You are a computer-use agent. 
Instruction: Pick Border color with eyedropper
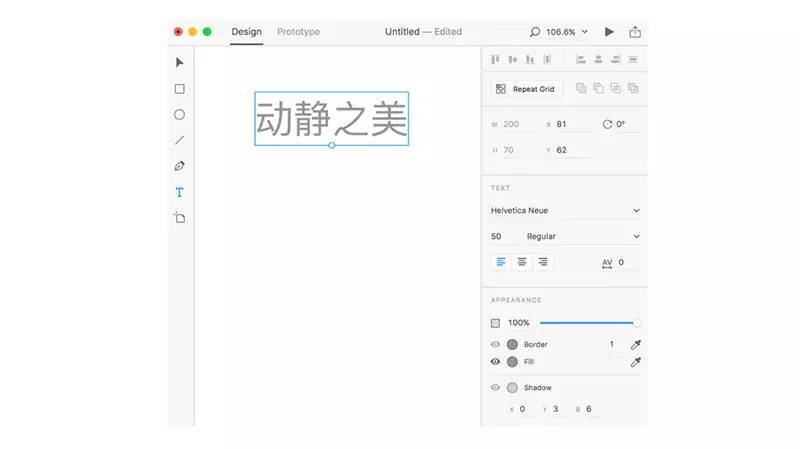(x=635, y=345)
